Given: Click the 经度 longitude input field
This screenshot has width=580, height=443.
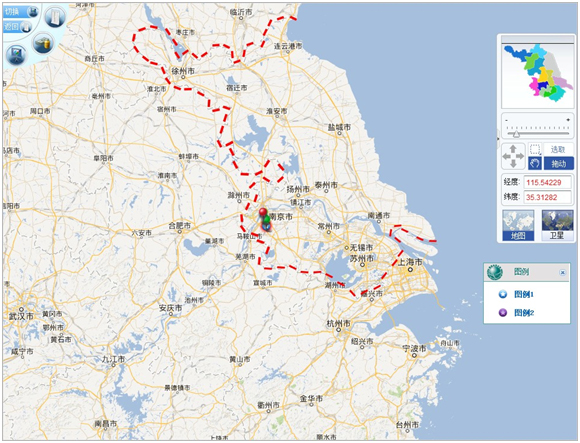Looking at the screenshot, I should coord(547,182).
